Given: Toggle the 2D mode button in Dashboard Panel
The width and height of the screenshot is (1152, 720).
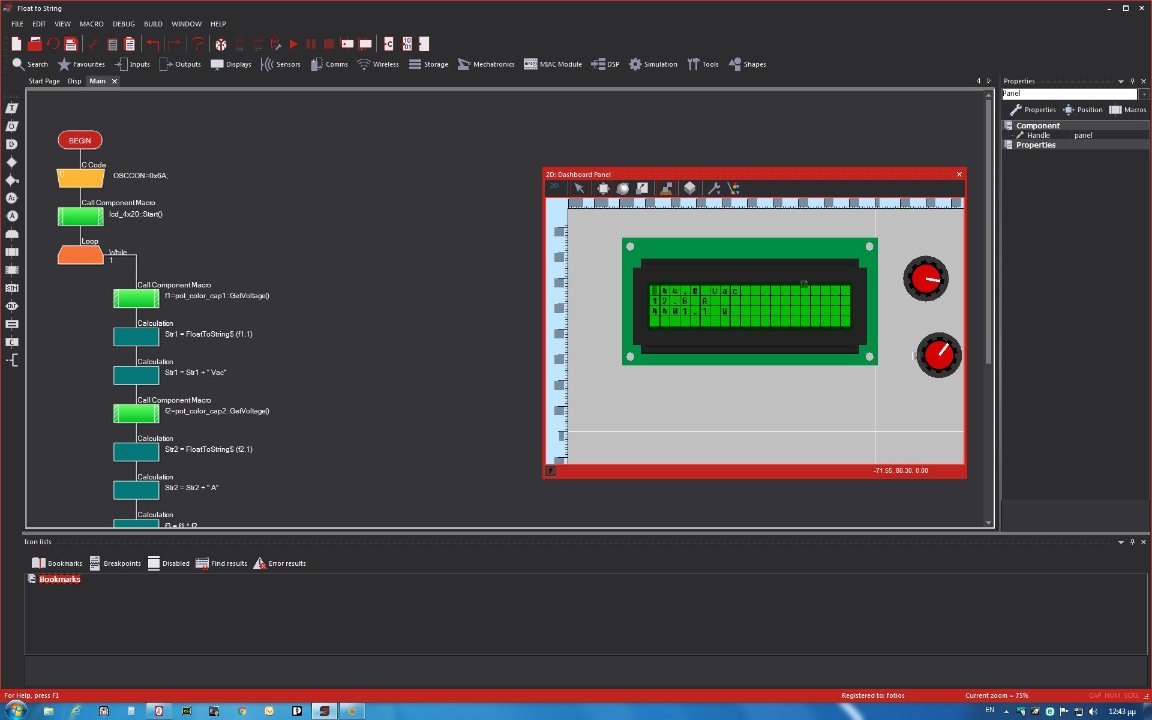Looking at the screenshot, I should click(x=555, y=187).
